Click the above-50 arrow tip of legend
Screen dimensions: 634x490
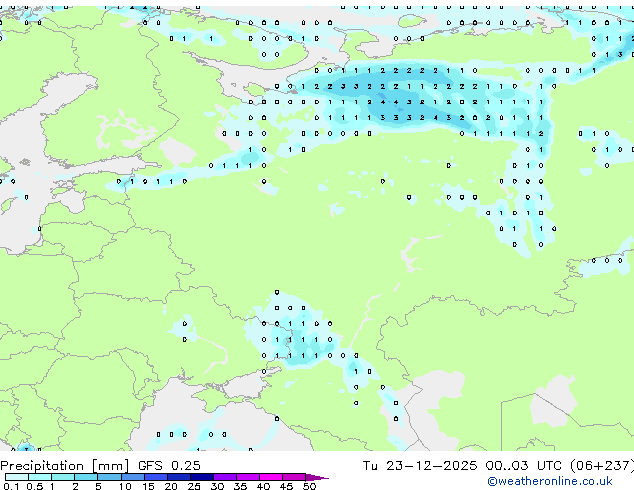point(317,477)
